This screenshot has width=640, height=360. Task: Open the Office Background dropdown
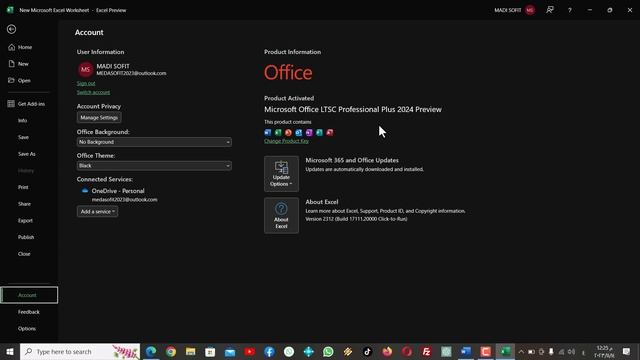tap(154, 142)
